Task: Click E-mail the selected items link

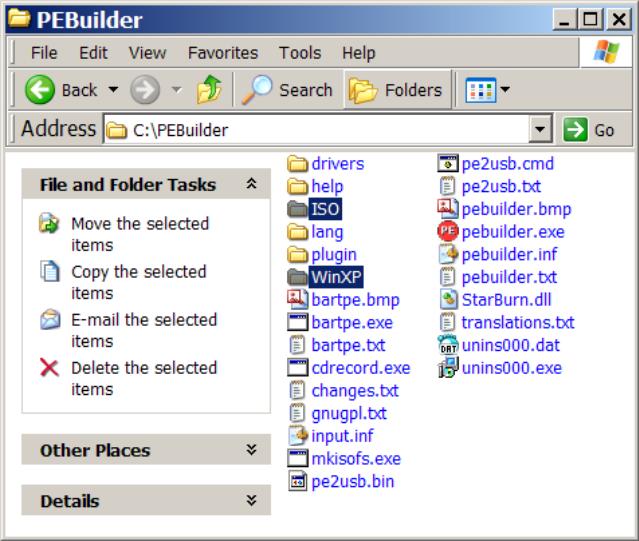Action: [x=144, y=330]
